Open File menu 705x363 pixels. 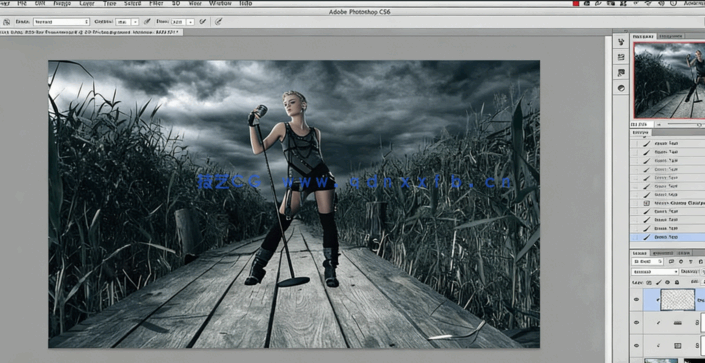tap(22, 3)
